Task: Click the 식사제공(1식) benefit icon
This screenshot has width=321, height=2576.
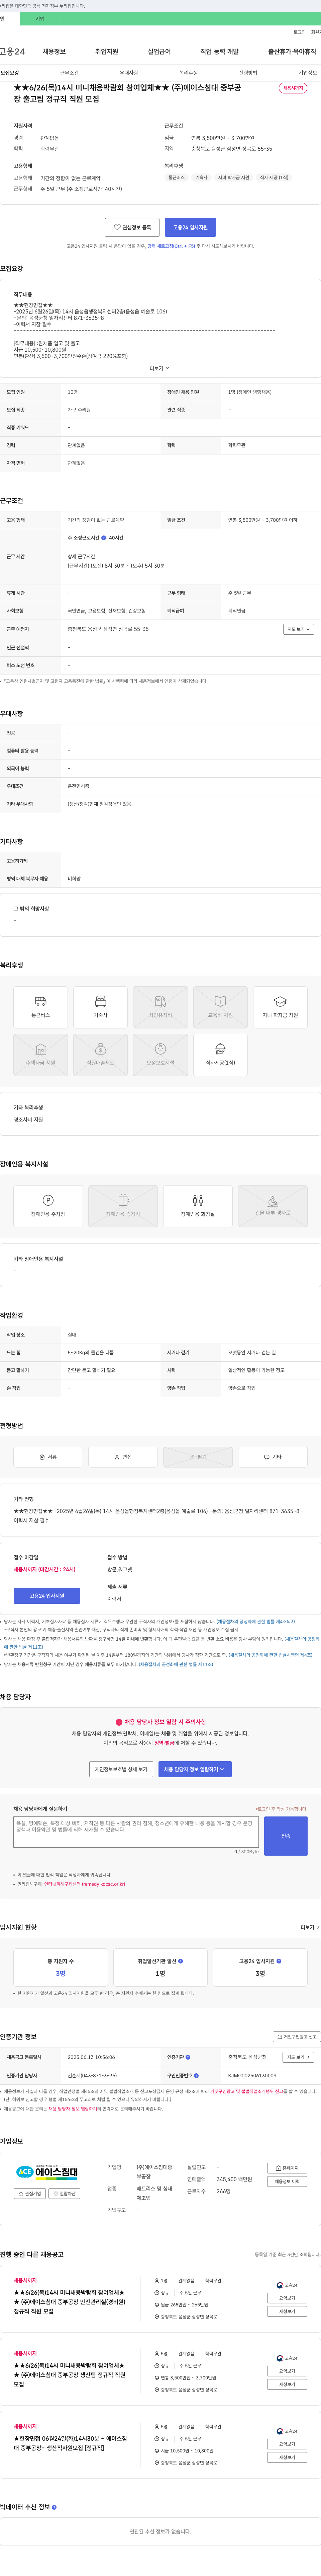Action: click(220, 1055)
